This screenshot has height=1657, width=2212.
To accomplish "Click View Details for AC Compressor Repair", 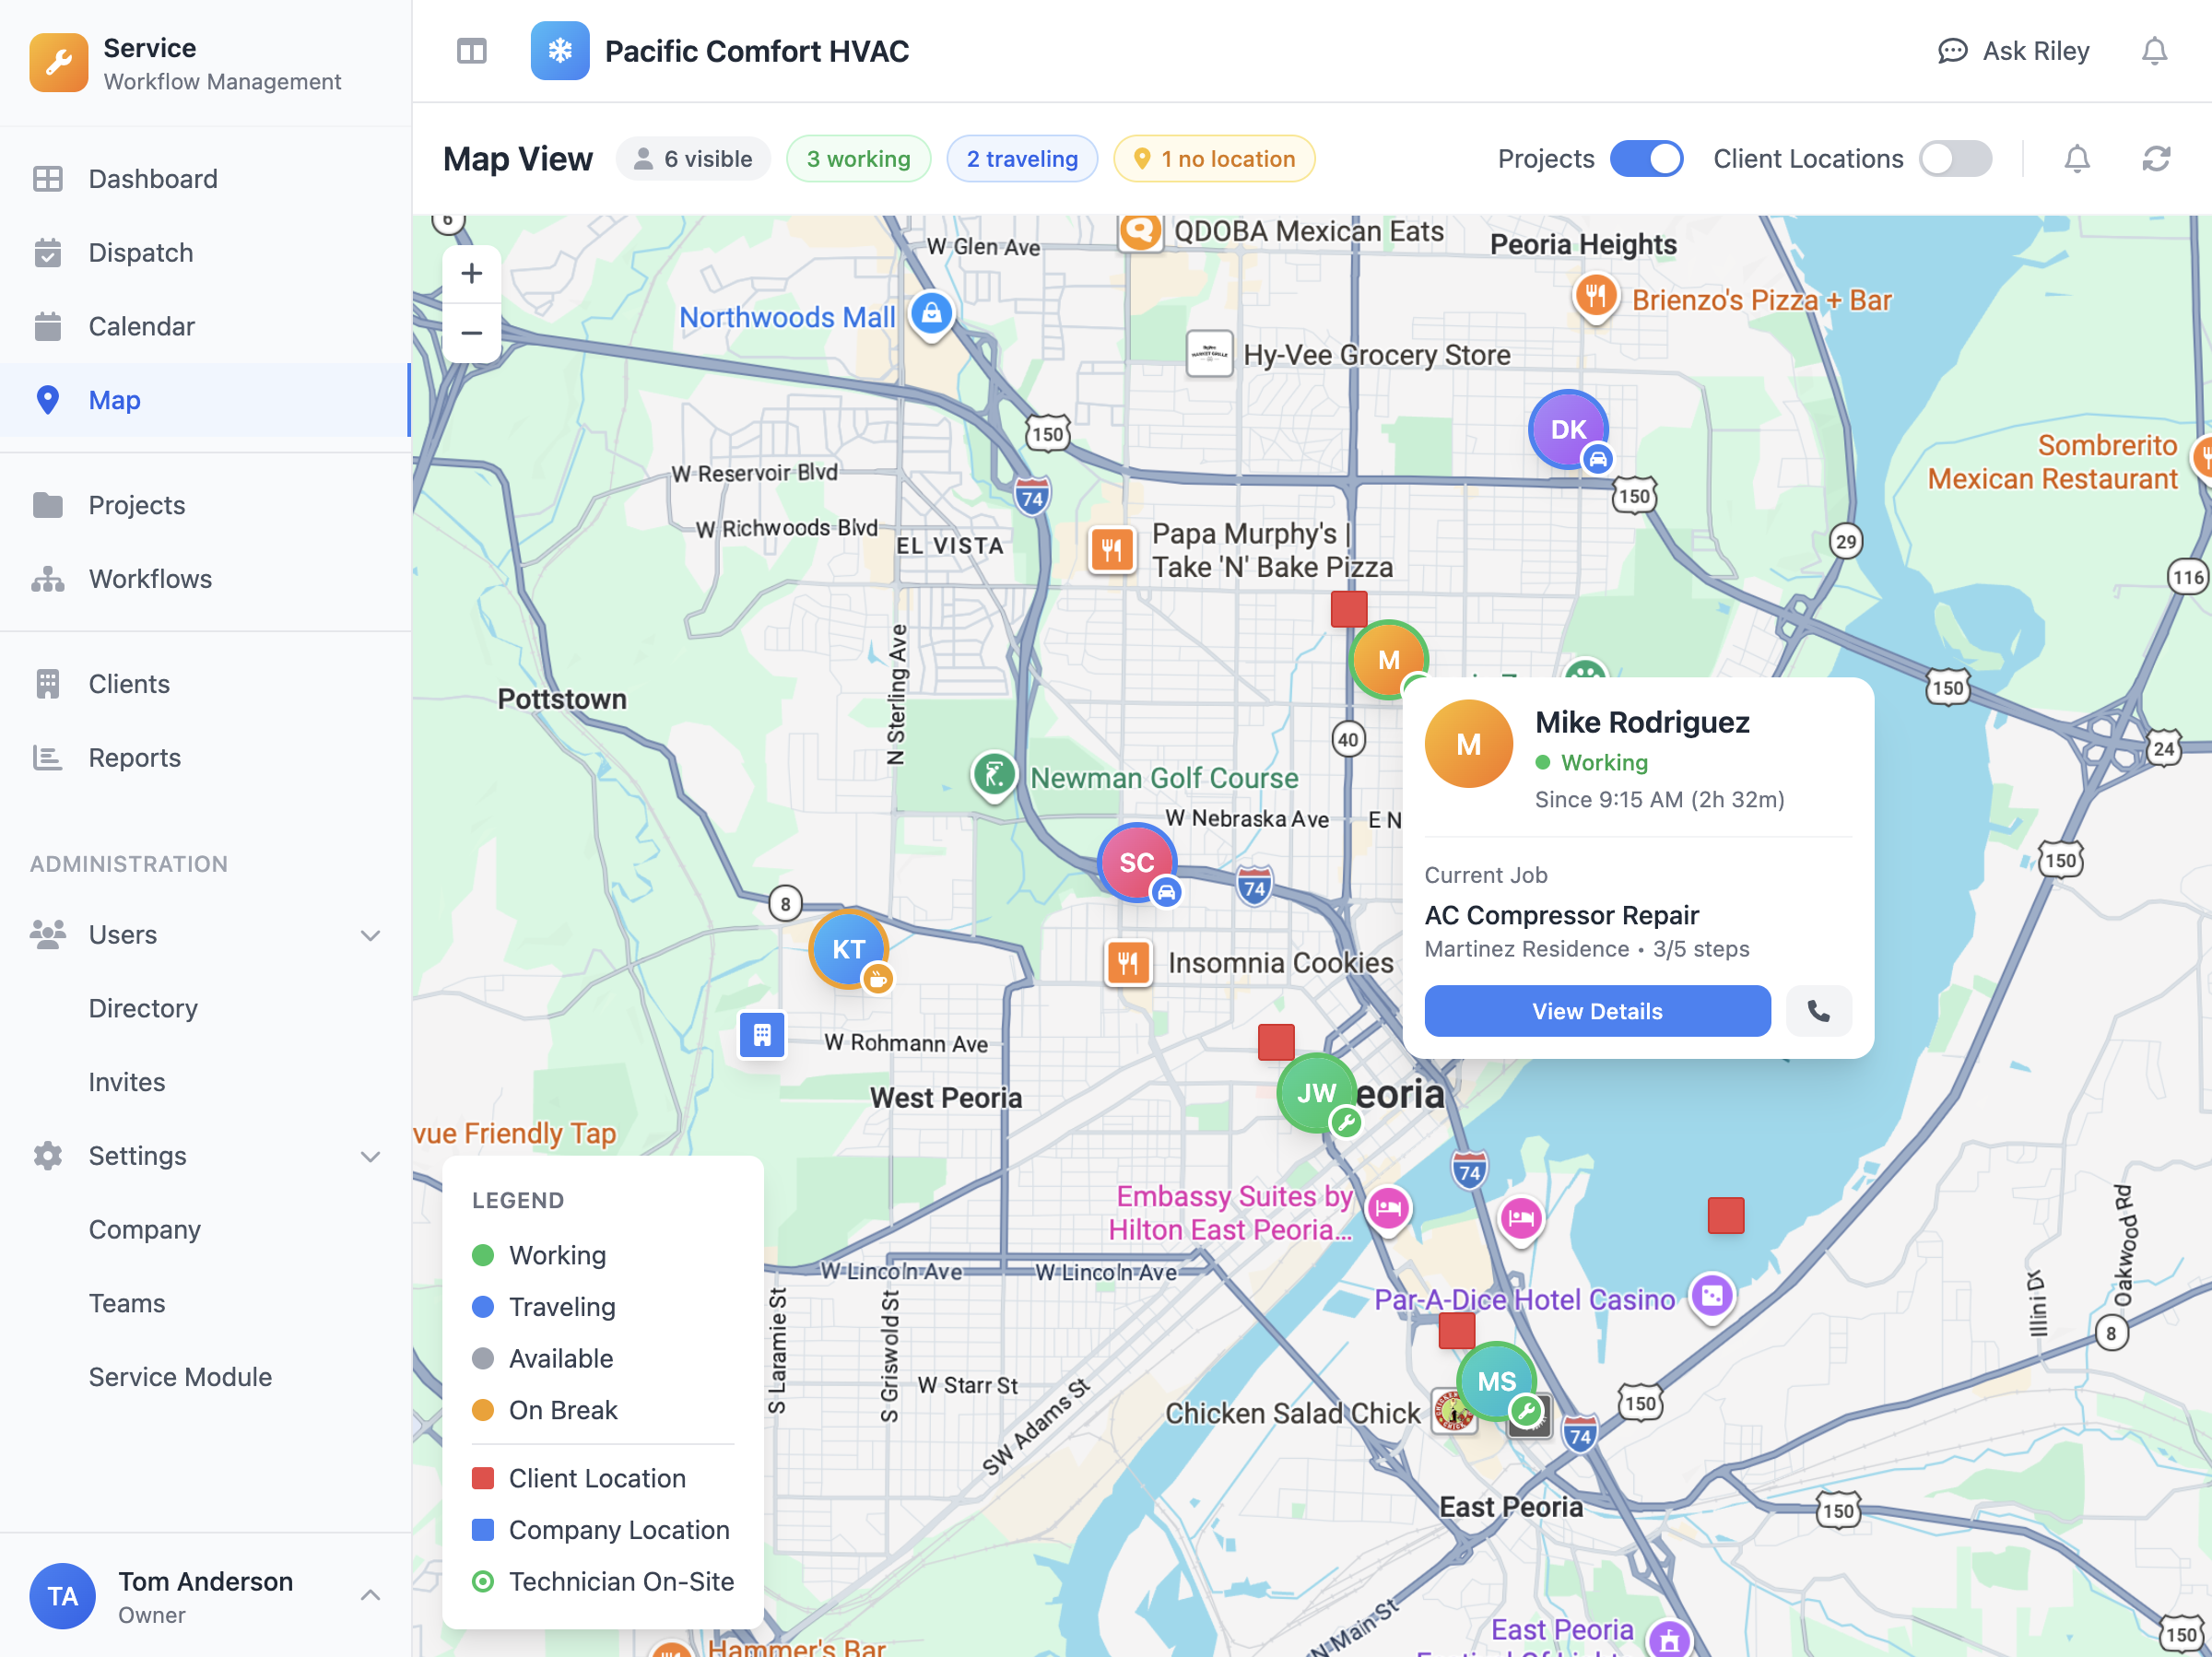I will pos(1596,1011).
